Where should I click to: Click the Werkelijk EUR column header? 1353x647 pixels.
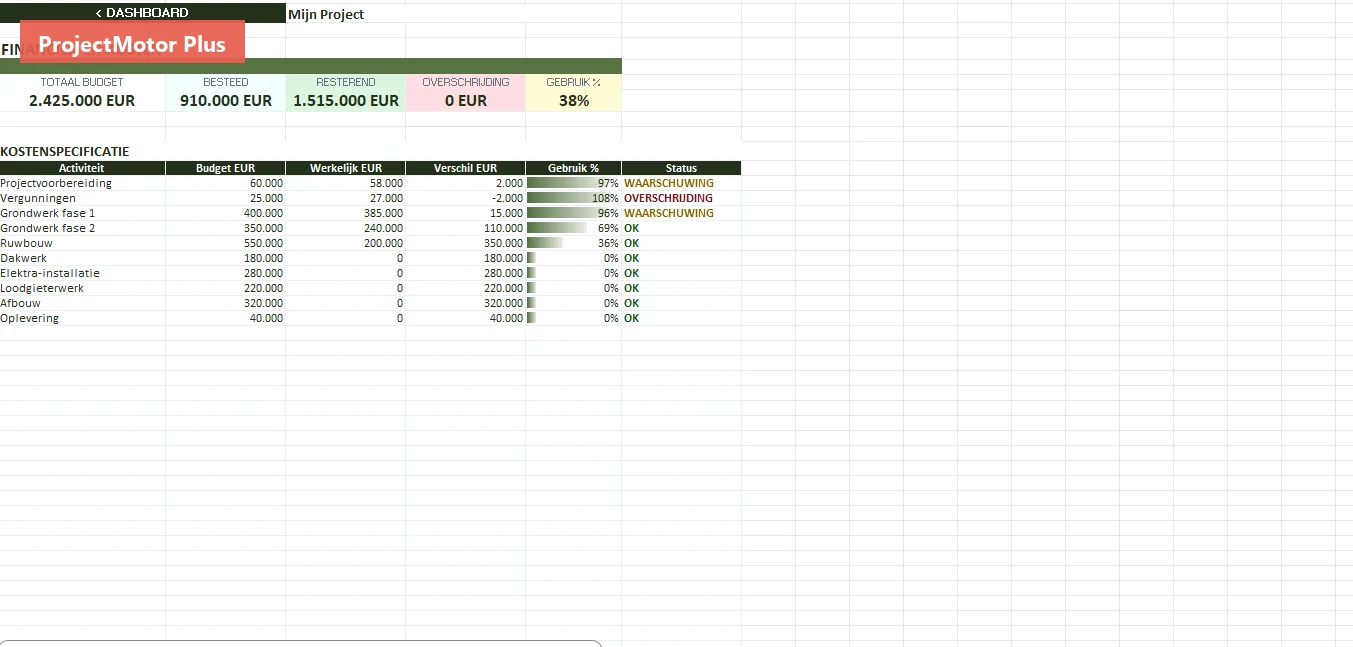click(345, 168)
